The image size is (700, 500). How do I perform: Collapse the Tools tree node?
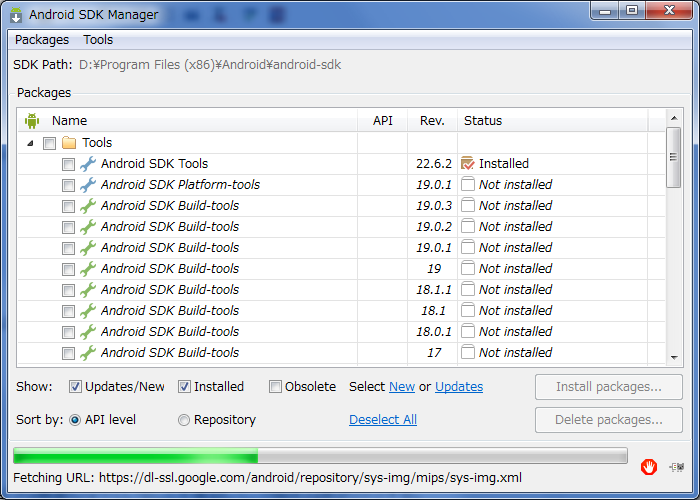[x=30, y=143]
